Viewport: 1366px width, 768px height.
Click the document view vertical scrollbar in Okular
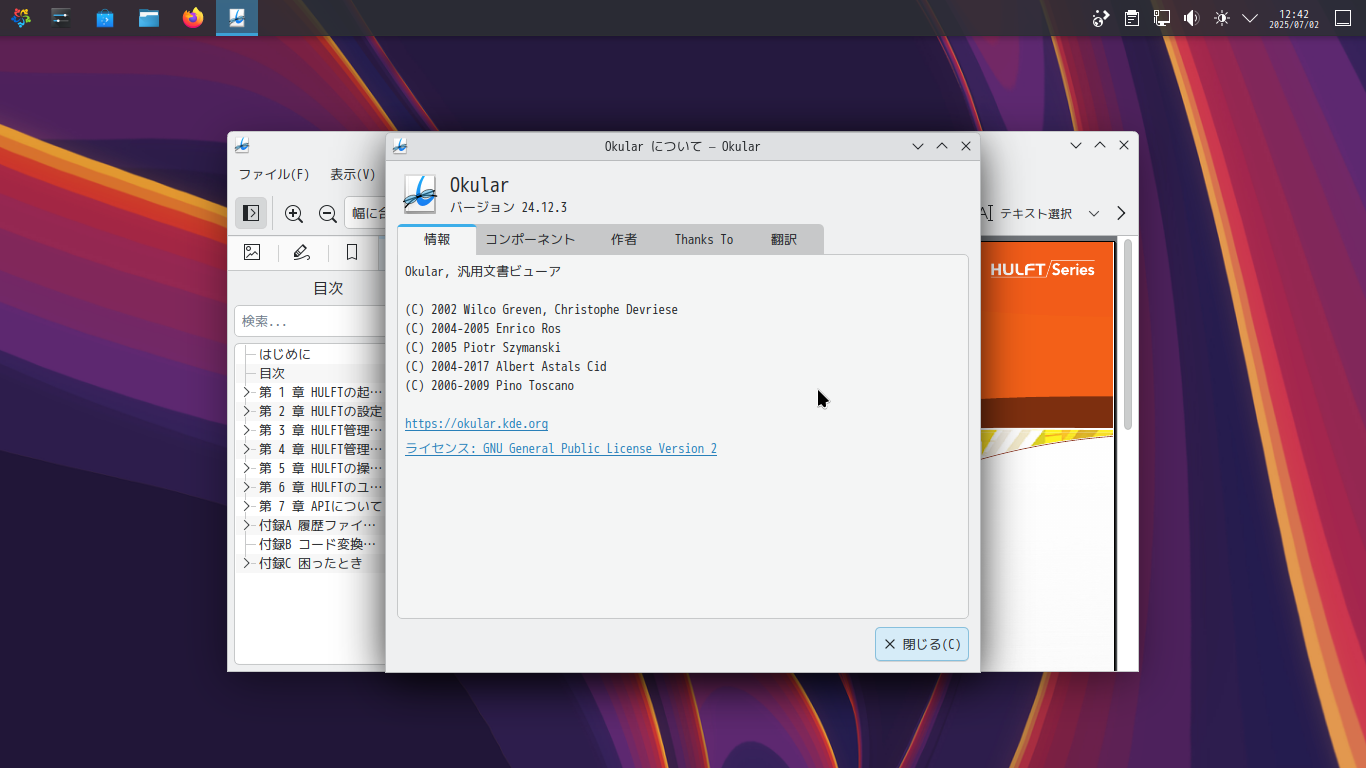click(1128, 335)
